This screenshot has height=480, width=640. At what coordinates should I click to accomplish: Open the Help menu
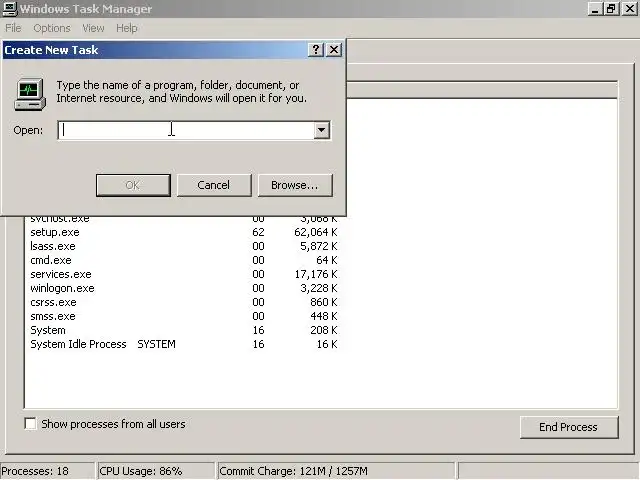[127, 28]
